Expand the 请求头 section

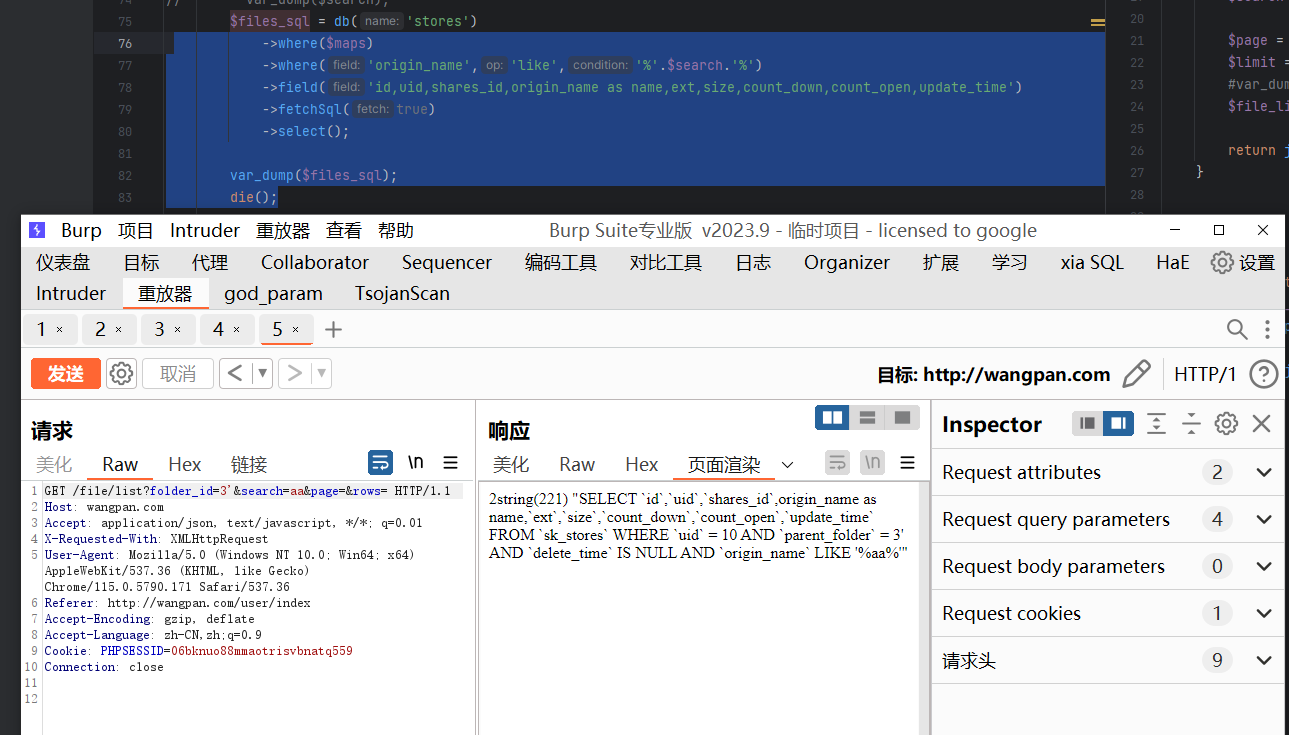[x=1108, y=660]
